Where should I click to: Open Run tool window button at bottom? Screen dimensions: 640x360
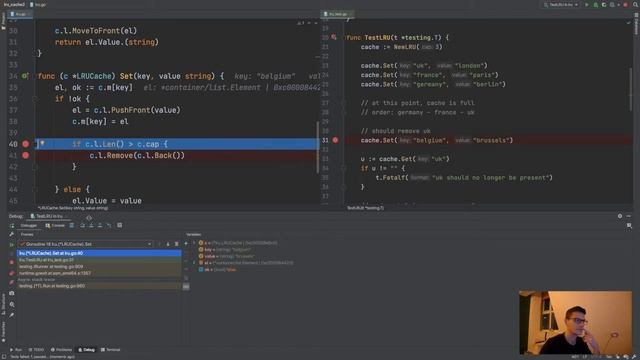pos(16,350)
